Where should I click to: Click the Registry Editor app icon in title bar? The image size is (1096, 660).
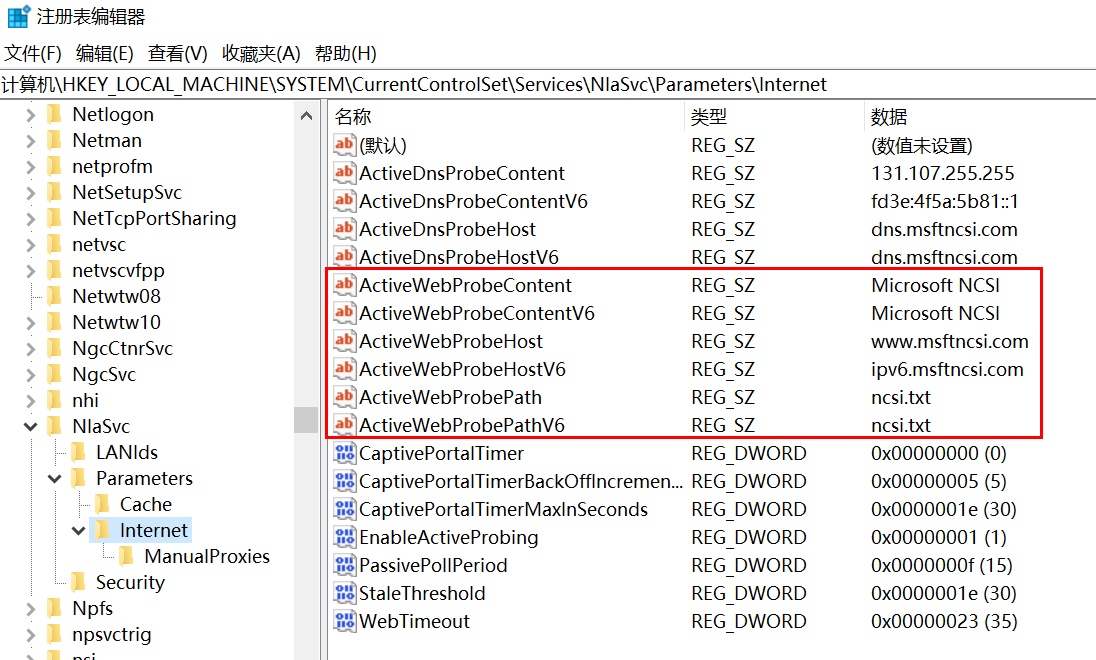[18, 15]
